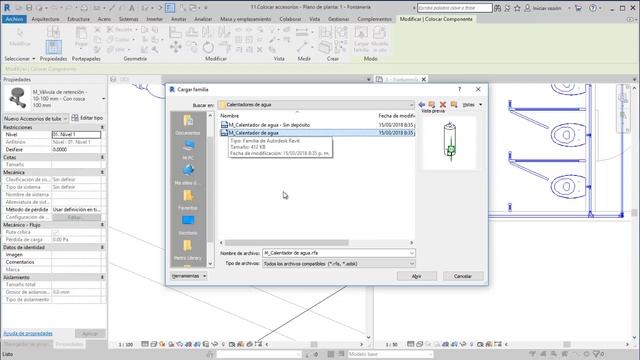Open the Nombre de archivo dropdown arrow

[x=411, y=253]
